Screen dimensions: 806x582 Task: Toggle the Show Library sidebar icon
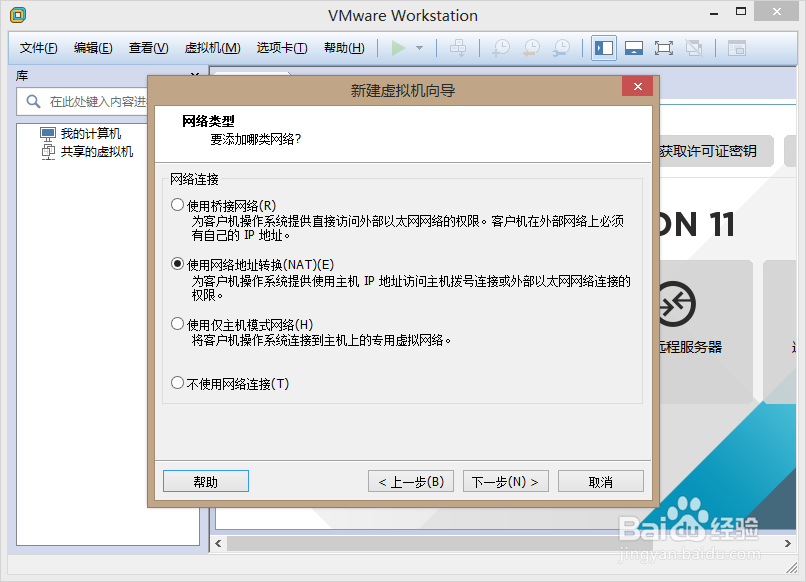coord(603,48)
